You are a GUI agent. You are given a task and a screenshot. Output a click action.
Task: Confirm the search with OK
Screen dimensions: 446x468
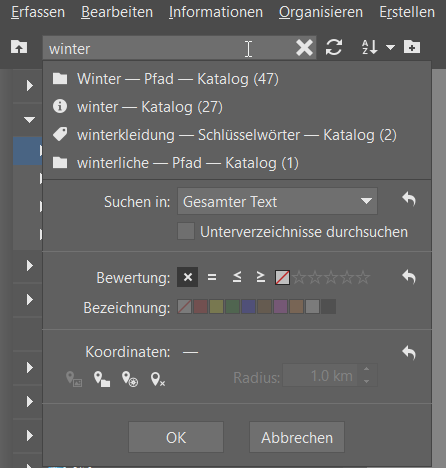[x=176, y=437]
